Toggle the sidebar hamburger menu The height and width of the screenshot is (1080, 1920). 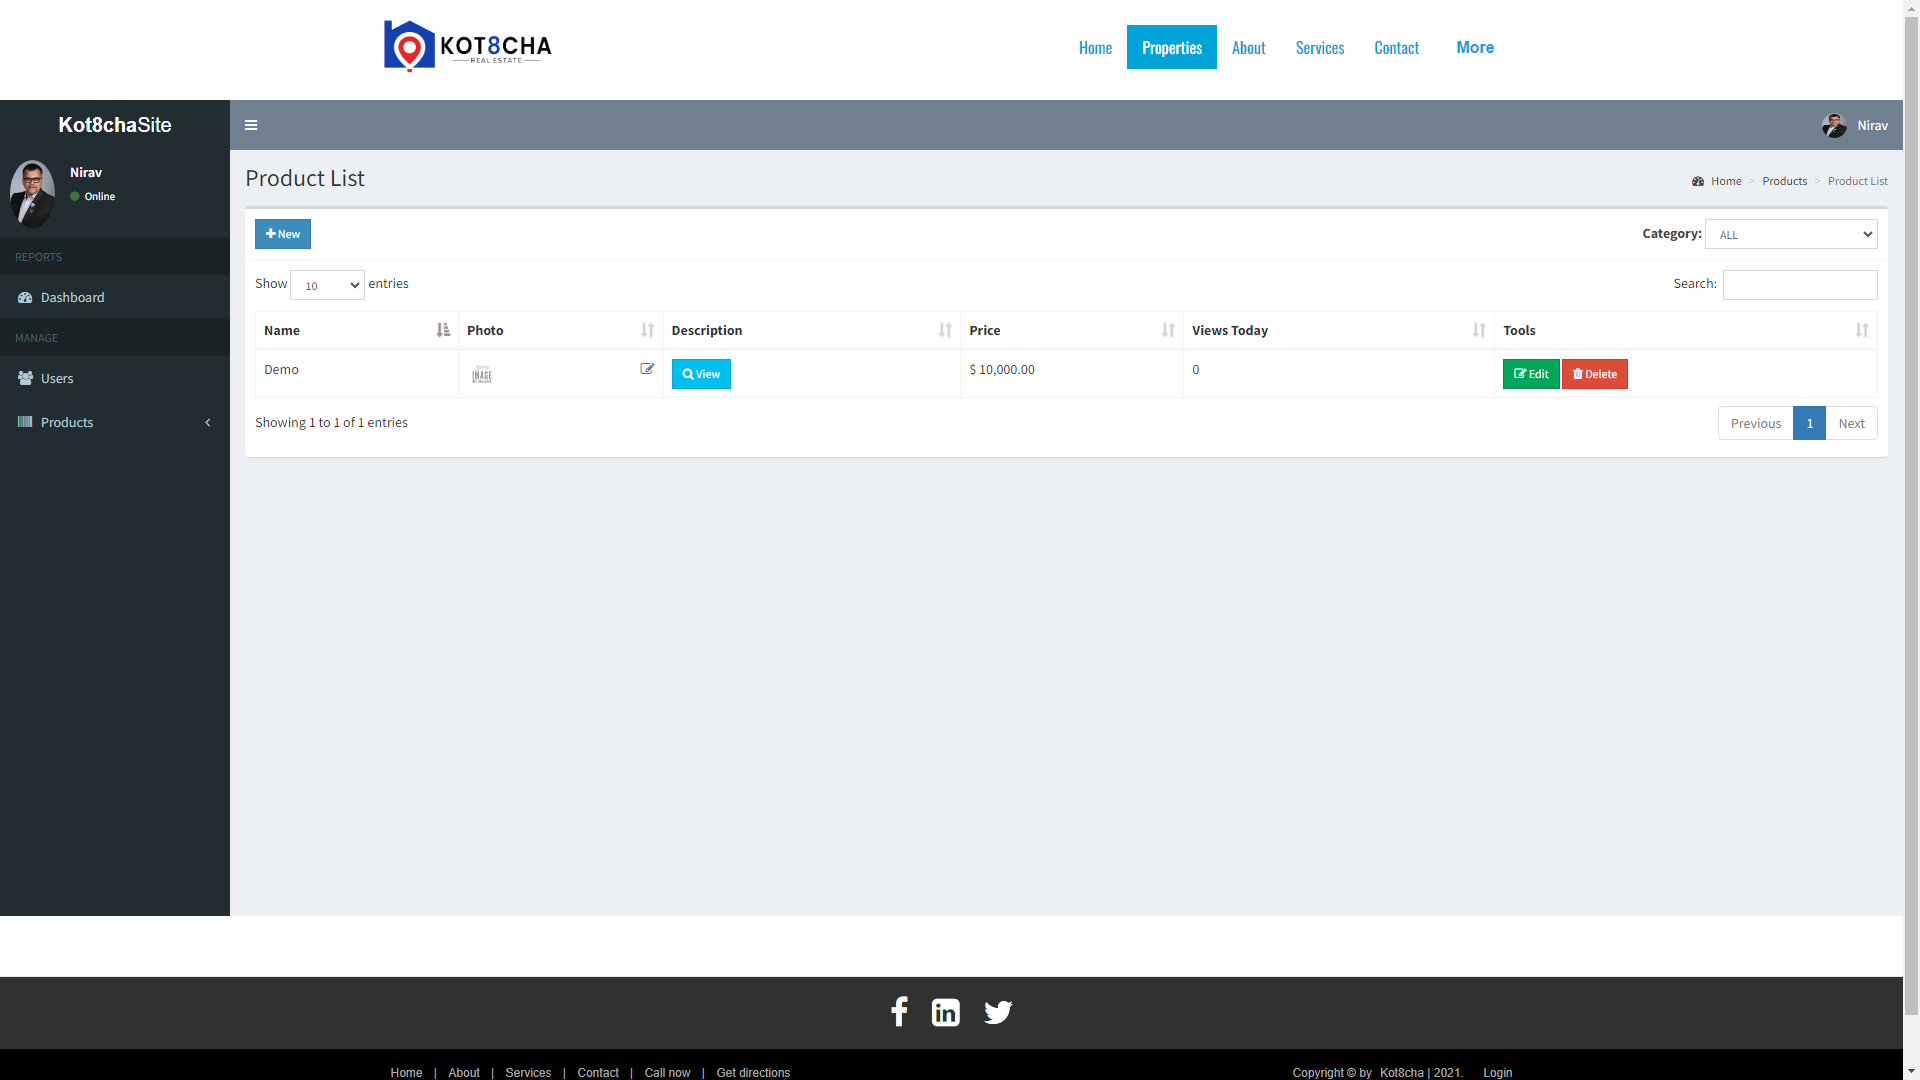251,125
